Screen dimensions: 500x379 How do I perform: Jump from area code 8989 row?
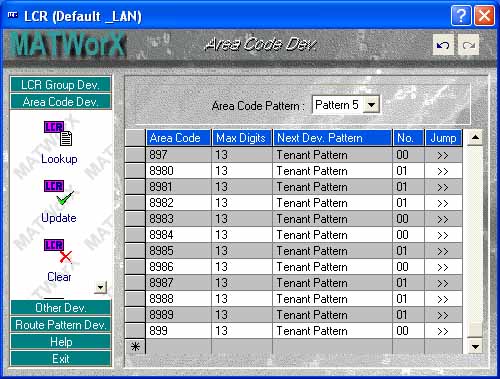[443, 315]
